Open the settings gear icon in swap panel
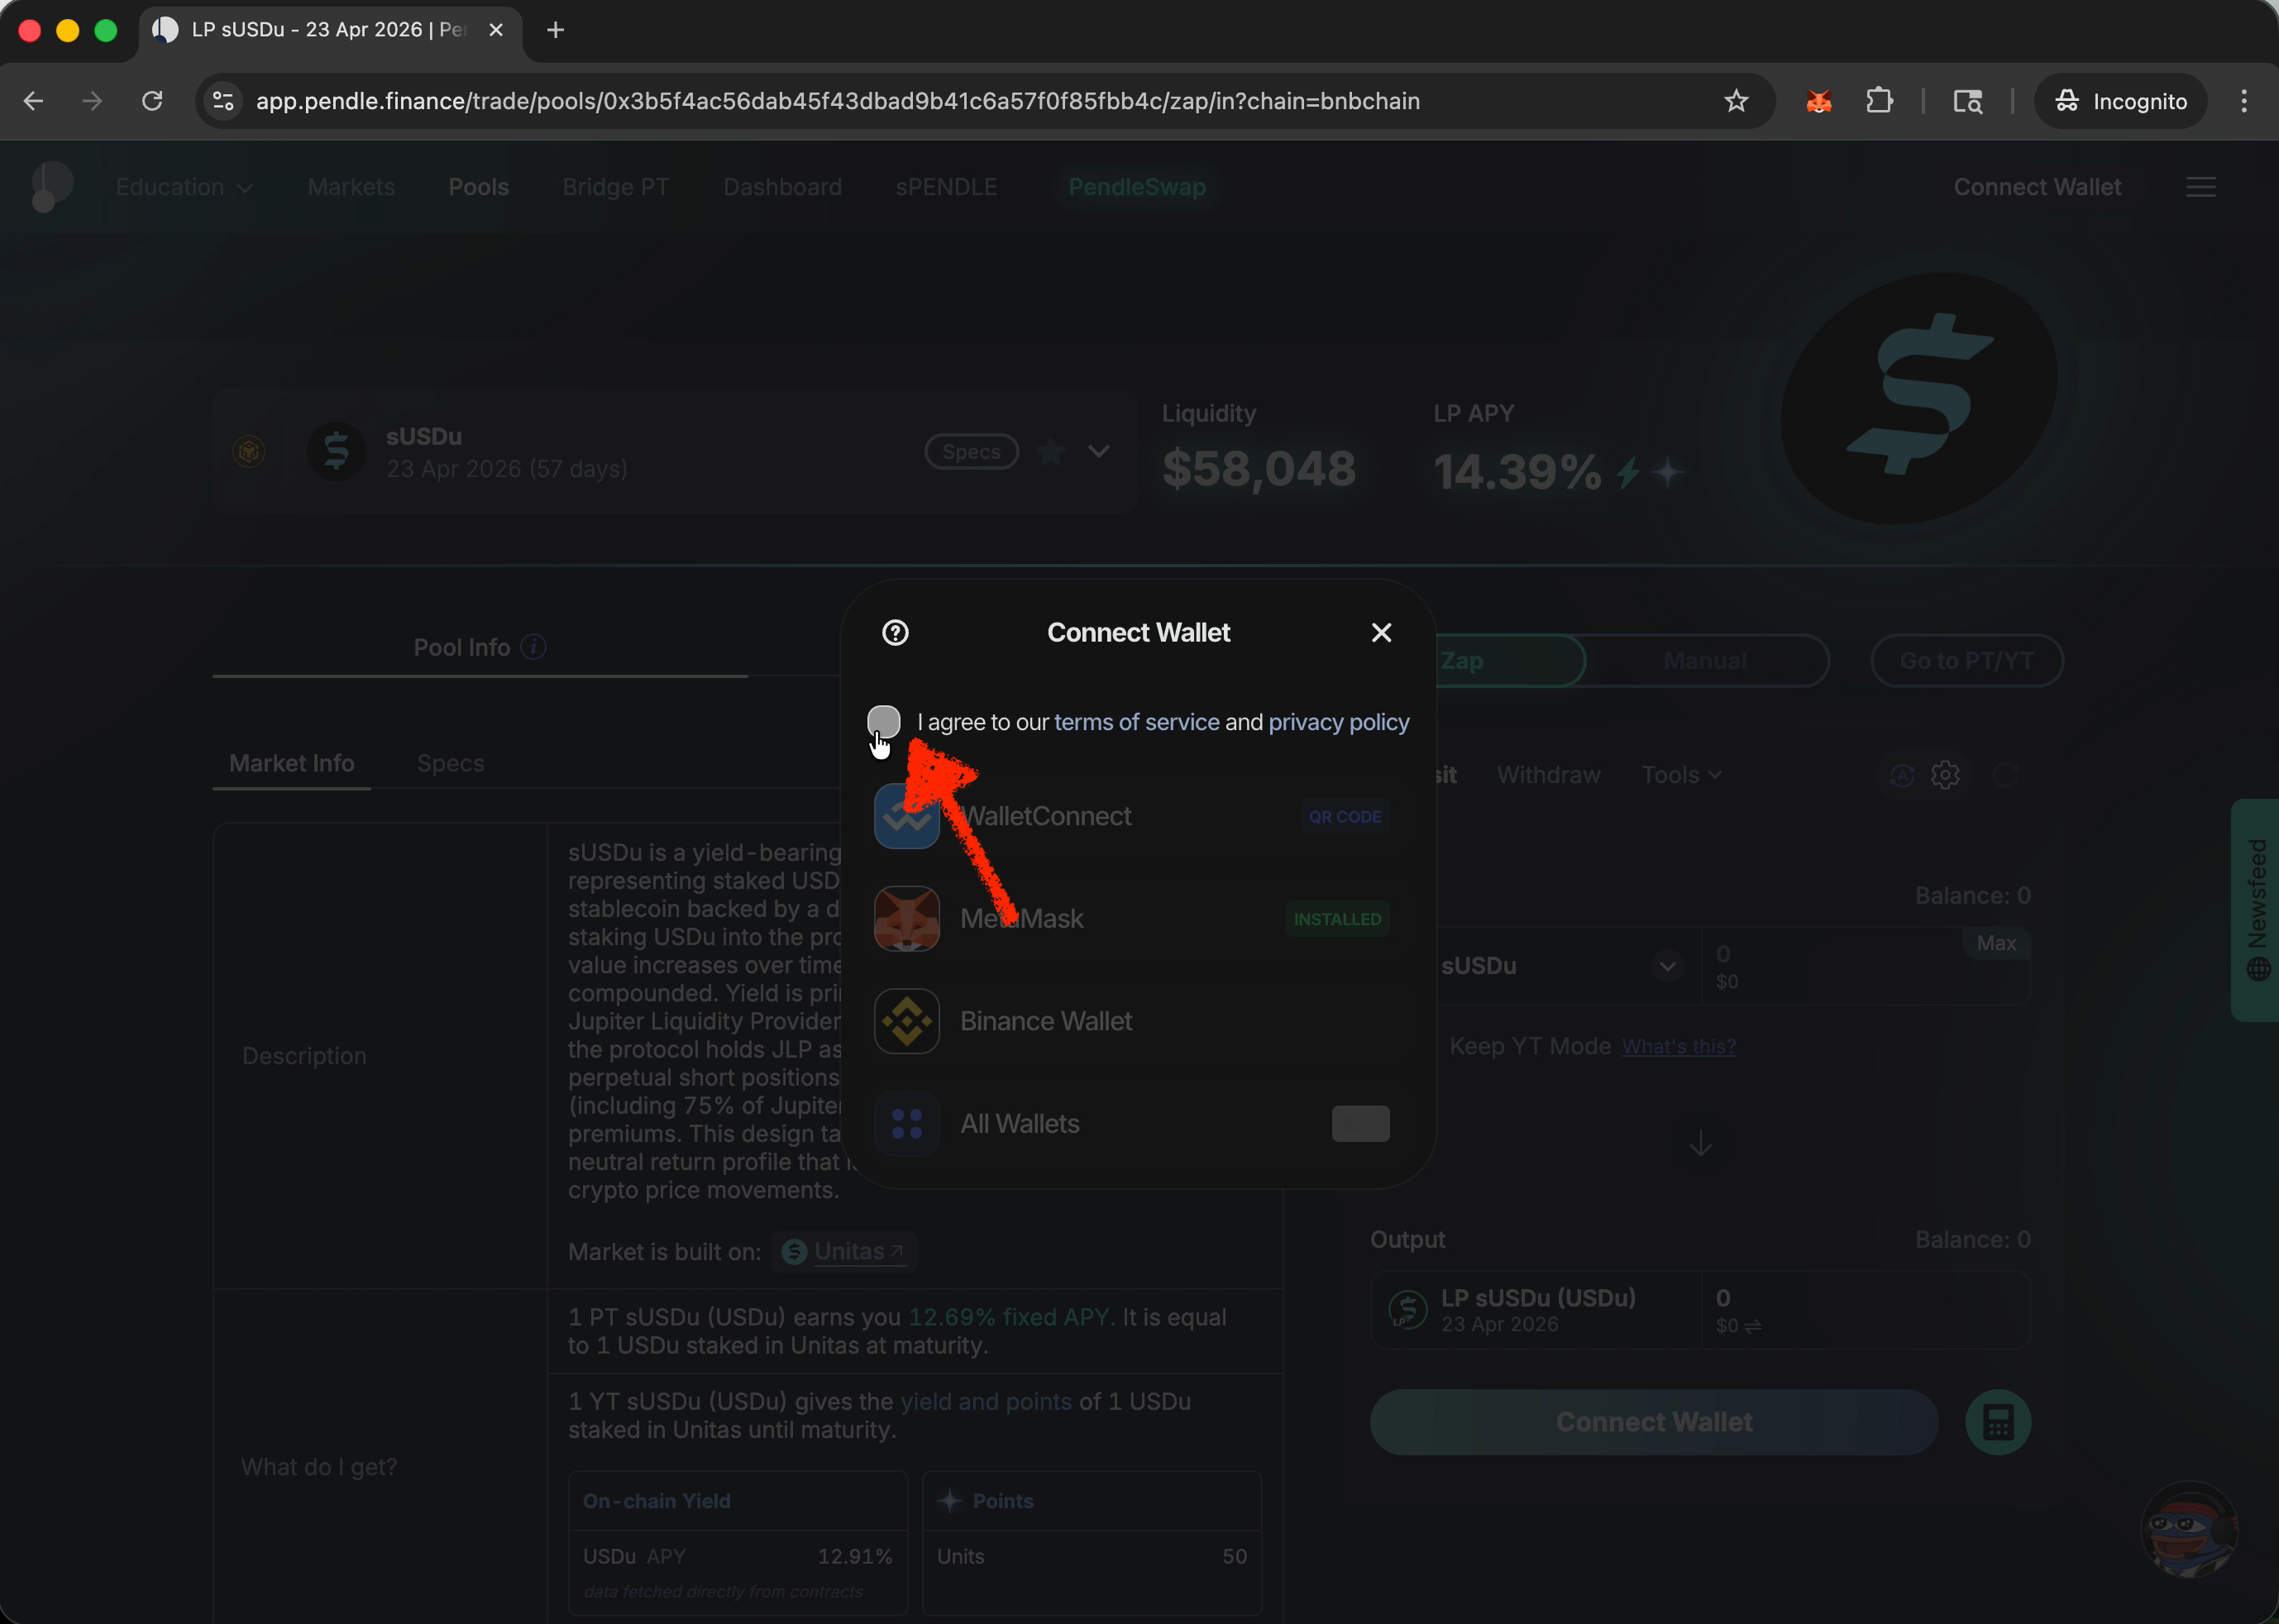 click(x=1945, y=775)
